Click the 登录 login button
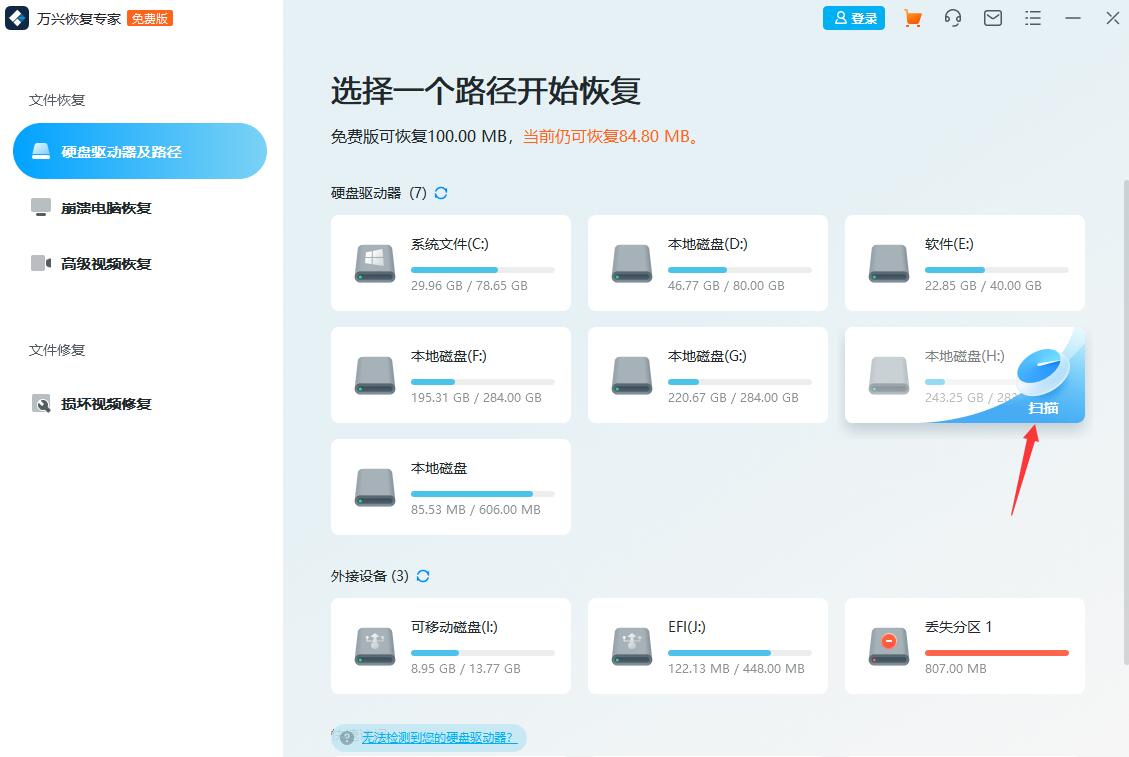 [x=854, y=18]
